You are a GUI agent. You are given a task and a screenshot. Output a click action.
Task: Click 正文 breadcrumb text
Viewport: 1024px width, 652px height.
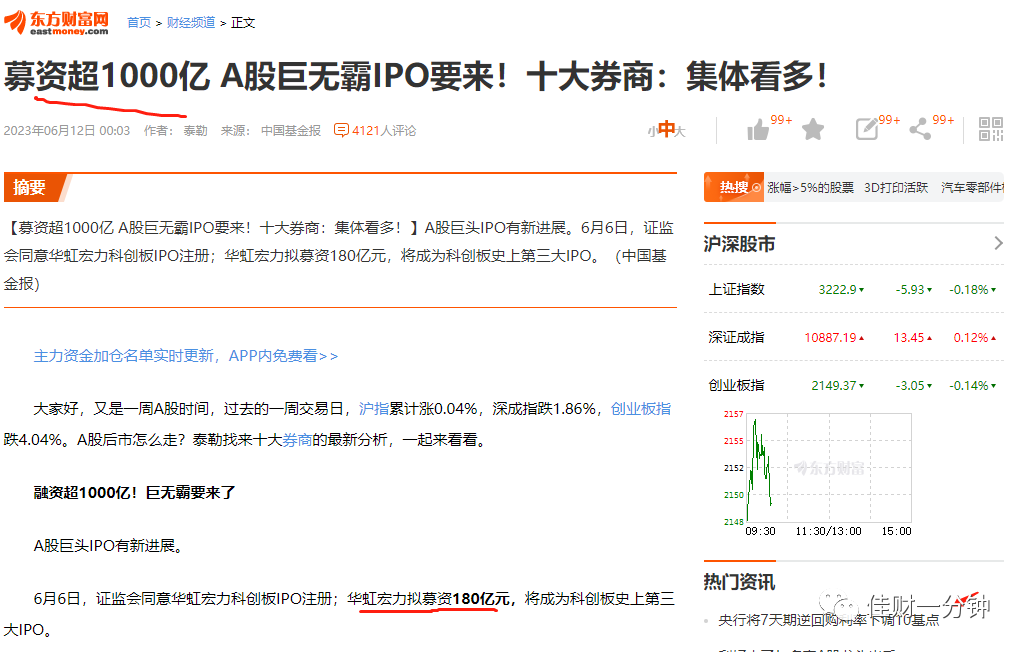243,23
